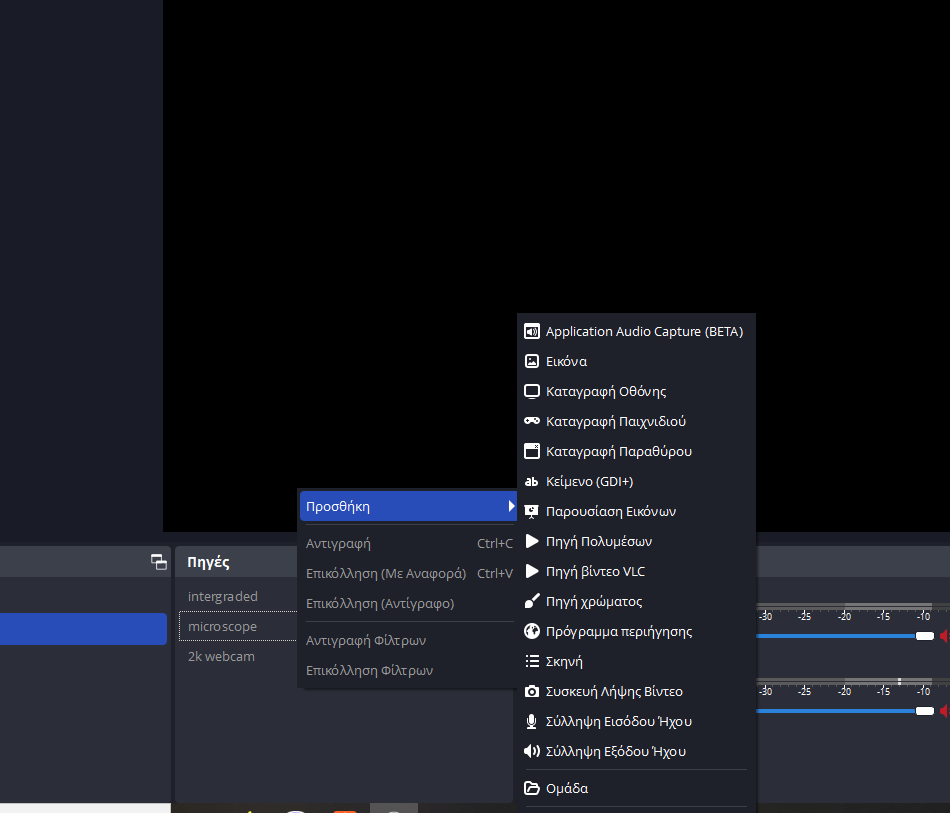This screenshot has height=813, width=950.
Task: Add a Καταγραφή Παιχνιδιού source
Action: [636, 421]
